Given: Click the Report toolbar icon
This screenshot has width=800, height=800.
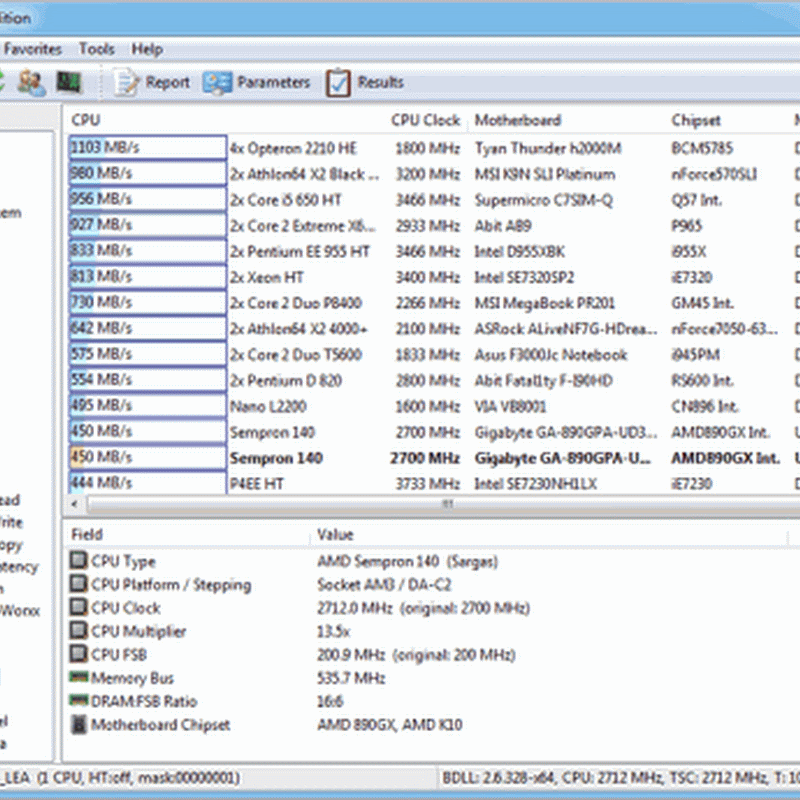Looking at the screenshot, I should [127, 83].
